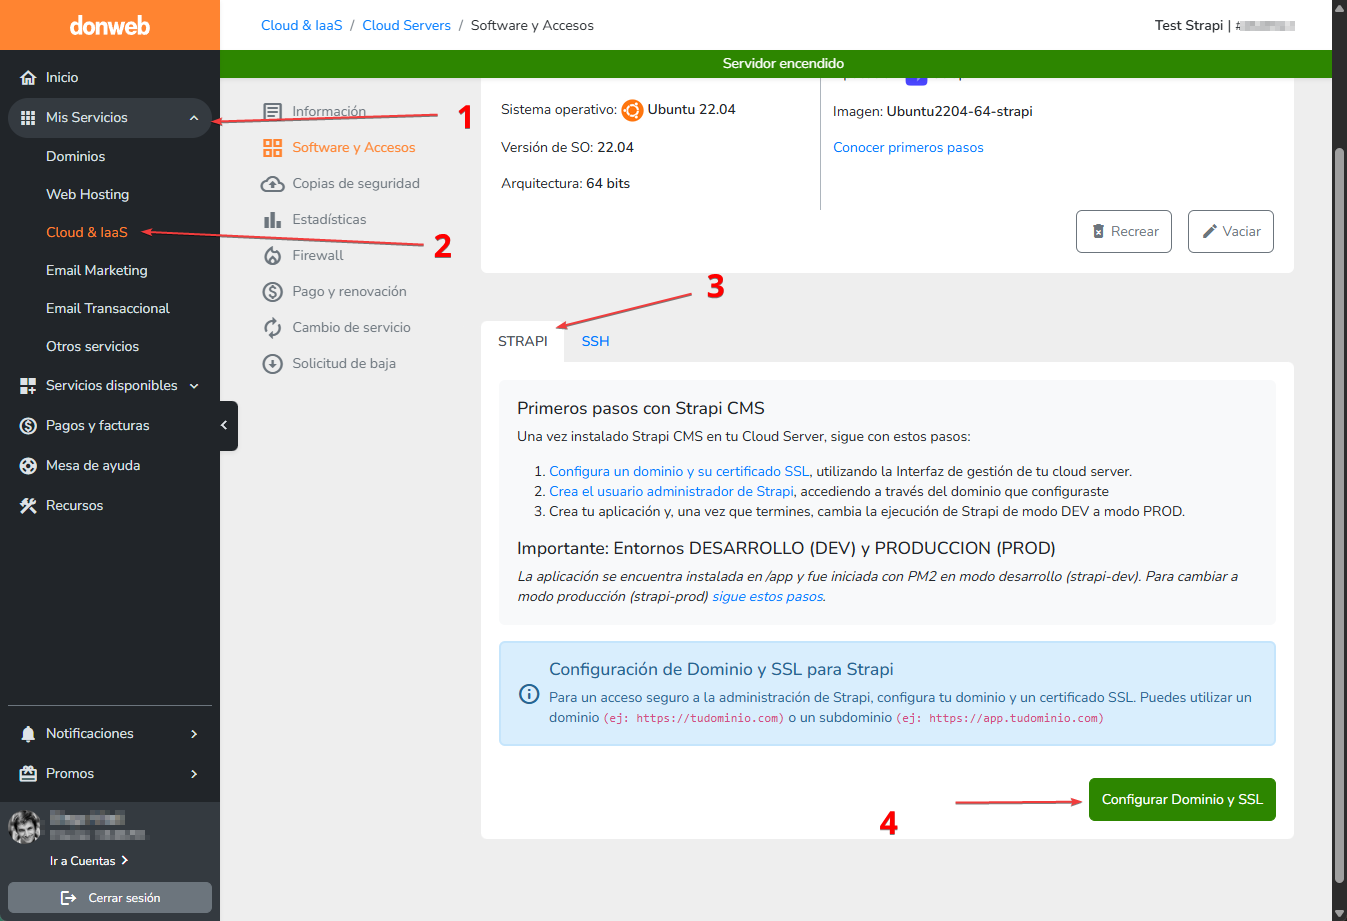Click the info icon in the SSL notice
Viewport: 1347px width, 921px height.
tap(529, 694)
